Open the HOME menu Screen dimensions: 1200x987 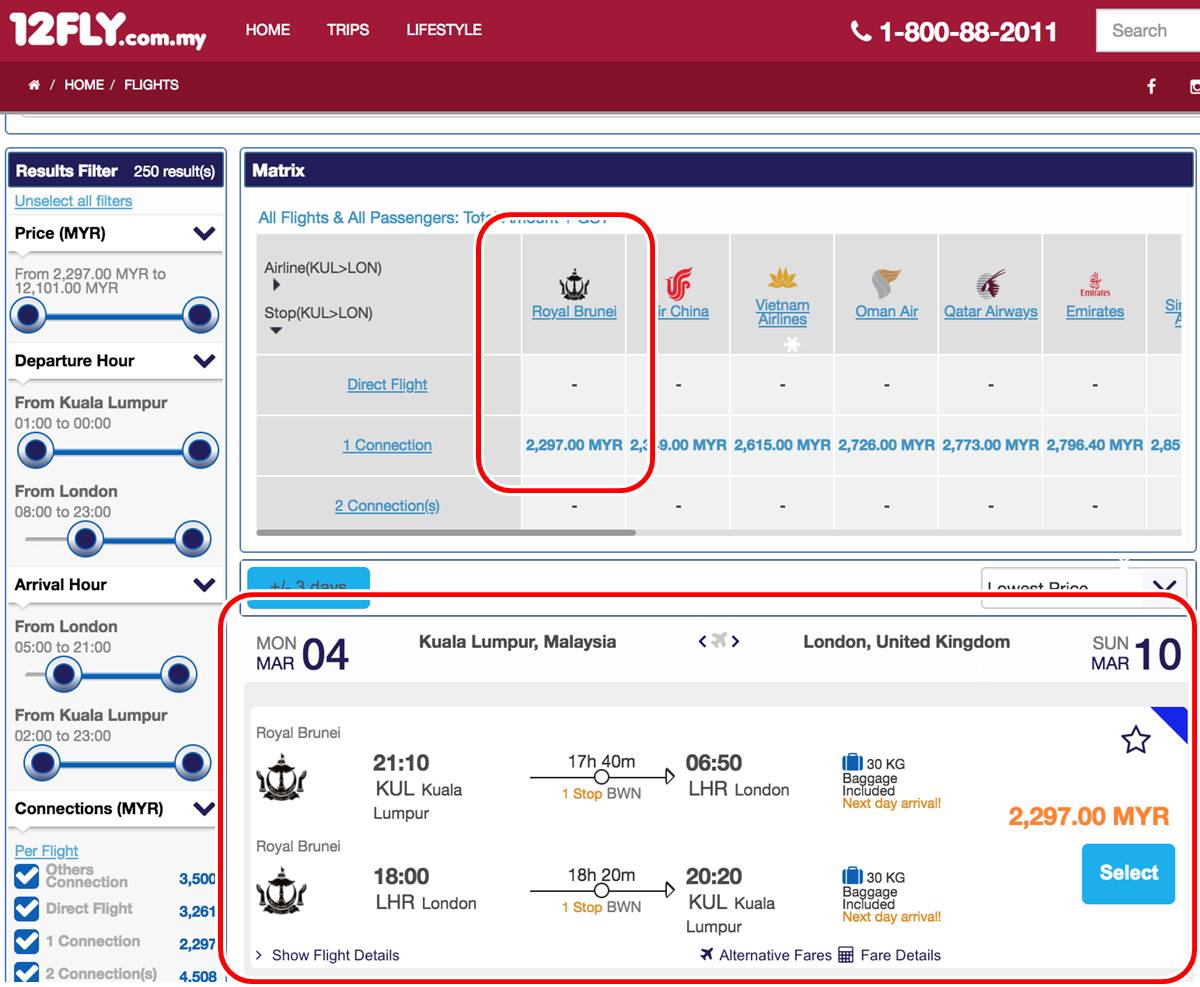click(x=268, y=30)
